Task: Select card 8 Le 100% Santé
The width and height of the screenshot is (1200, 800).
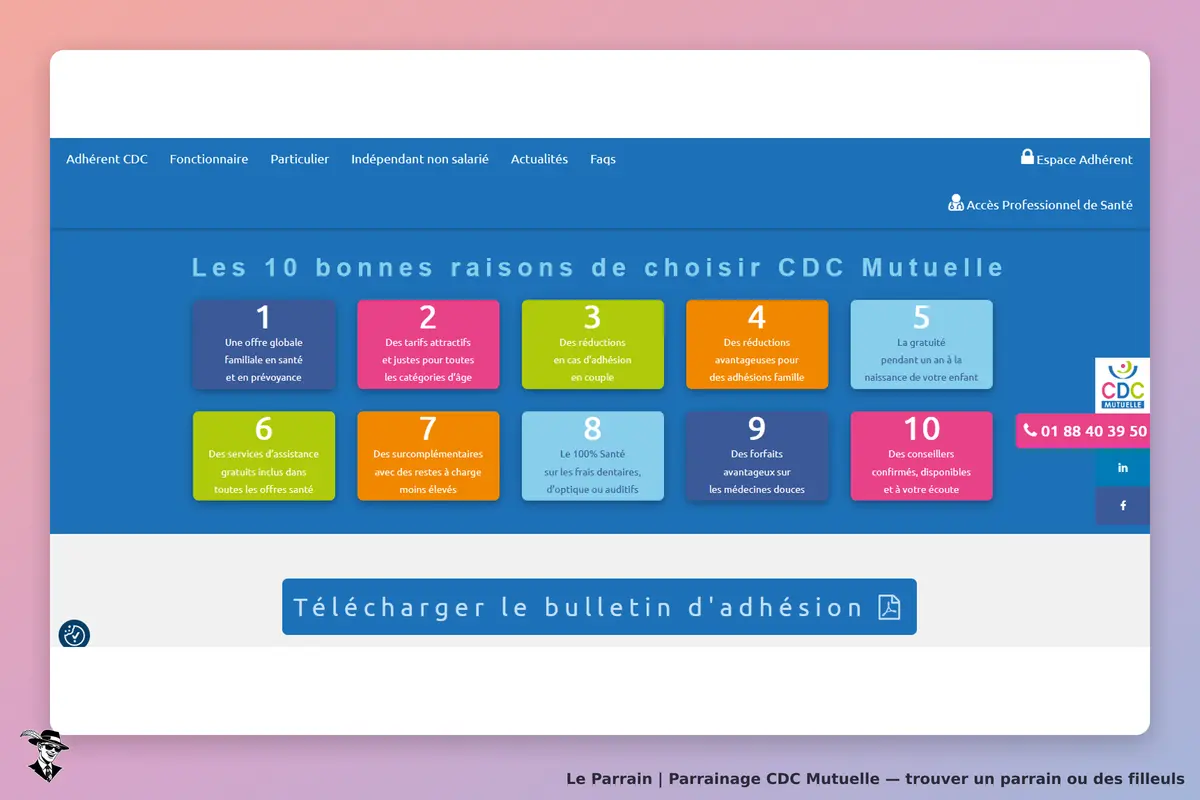Action: point(593,456)
